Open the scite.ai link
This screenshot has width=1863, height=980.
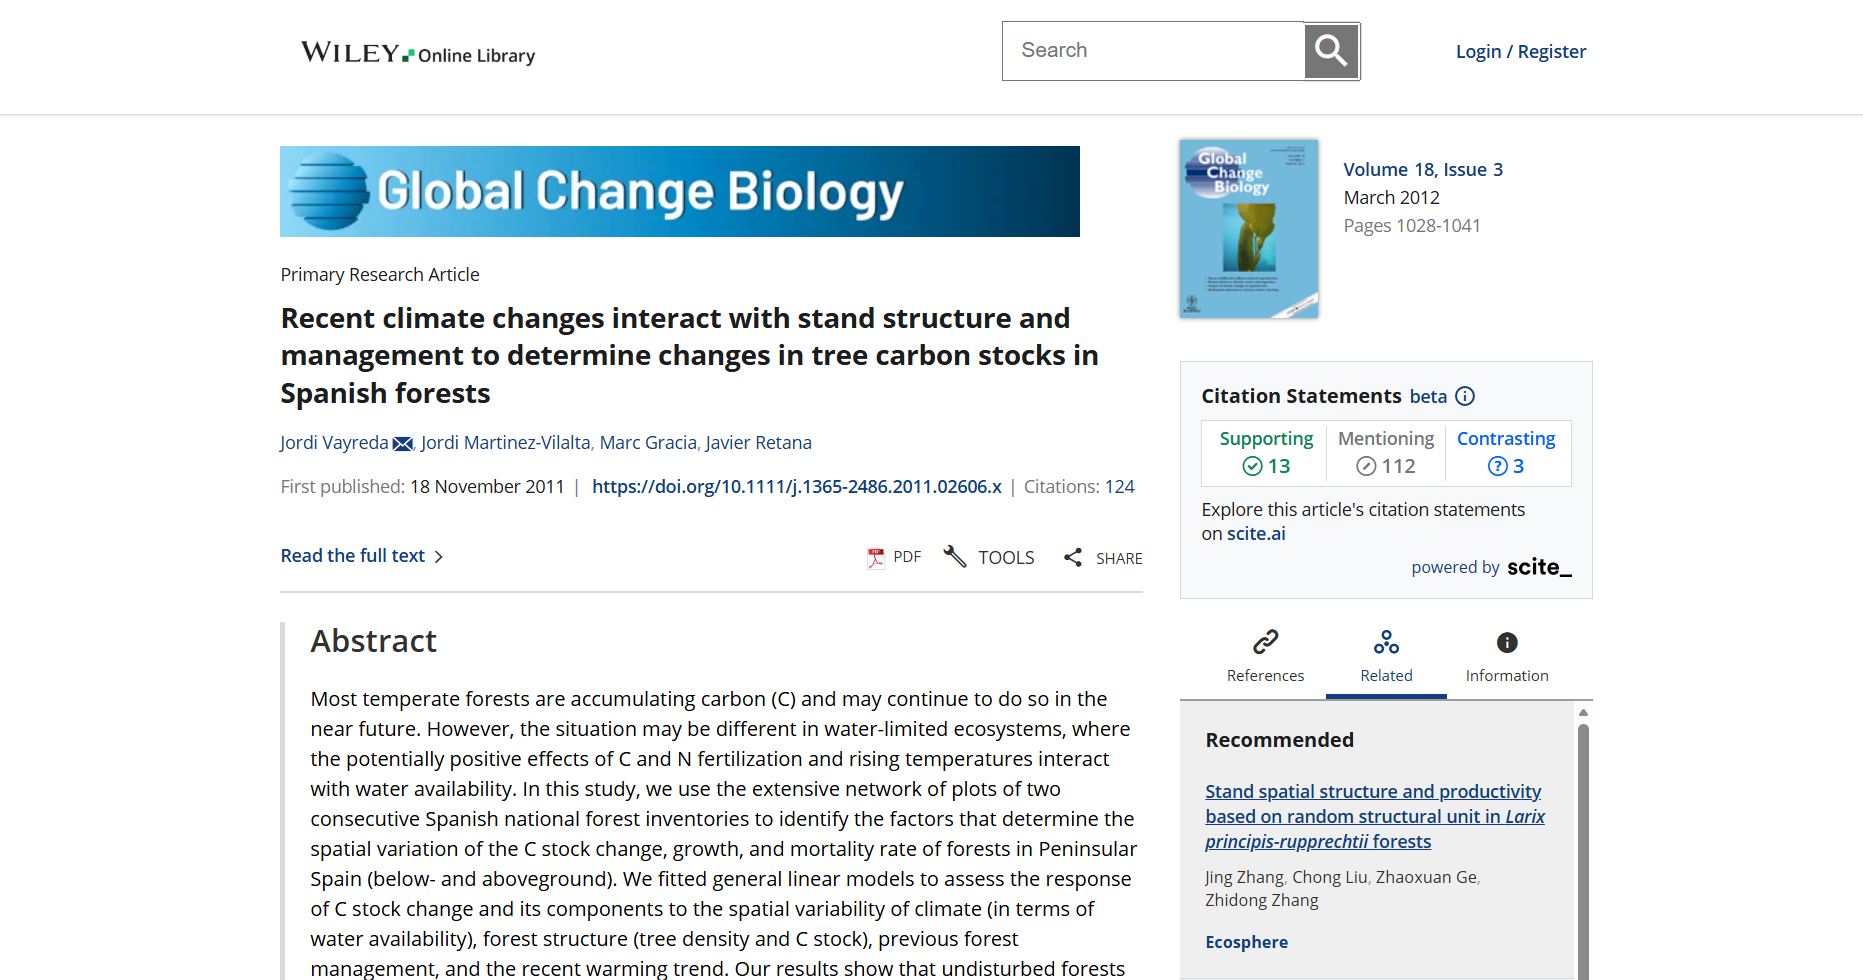[x=1256, y=533]
